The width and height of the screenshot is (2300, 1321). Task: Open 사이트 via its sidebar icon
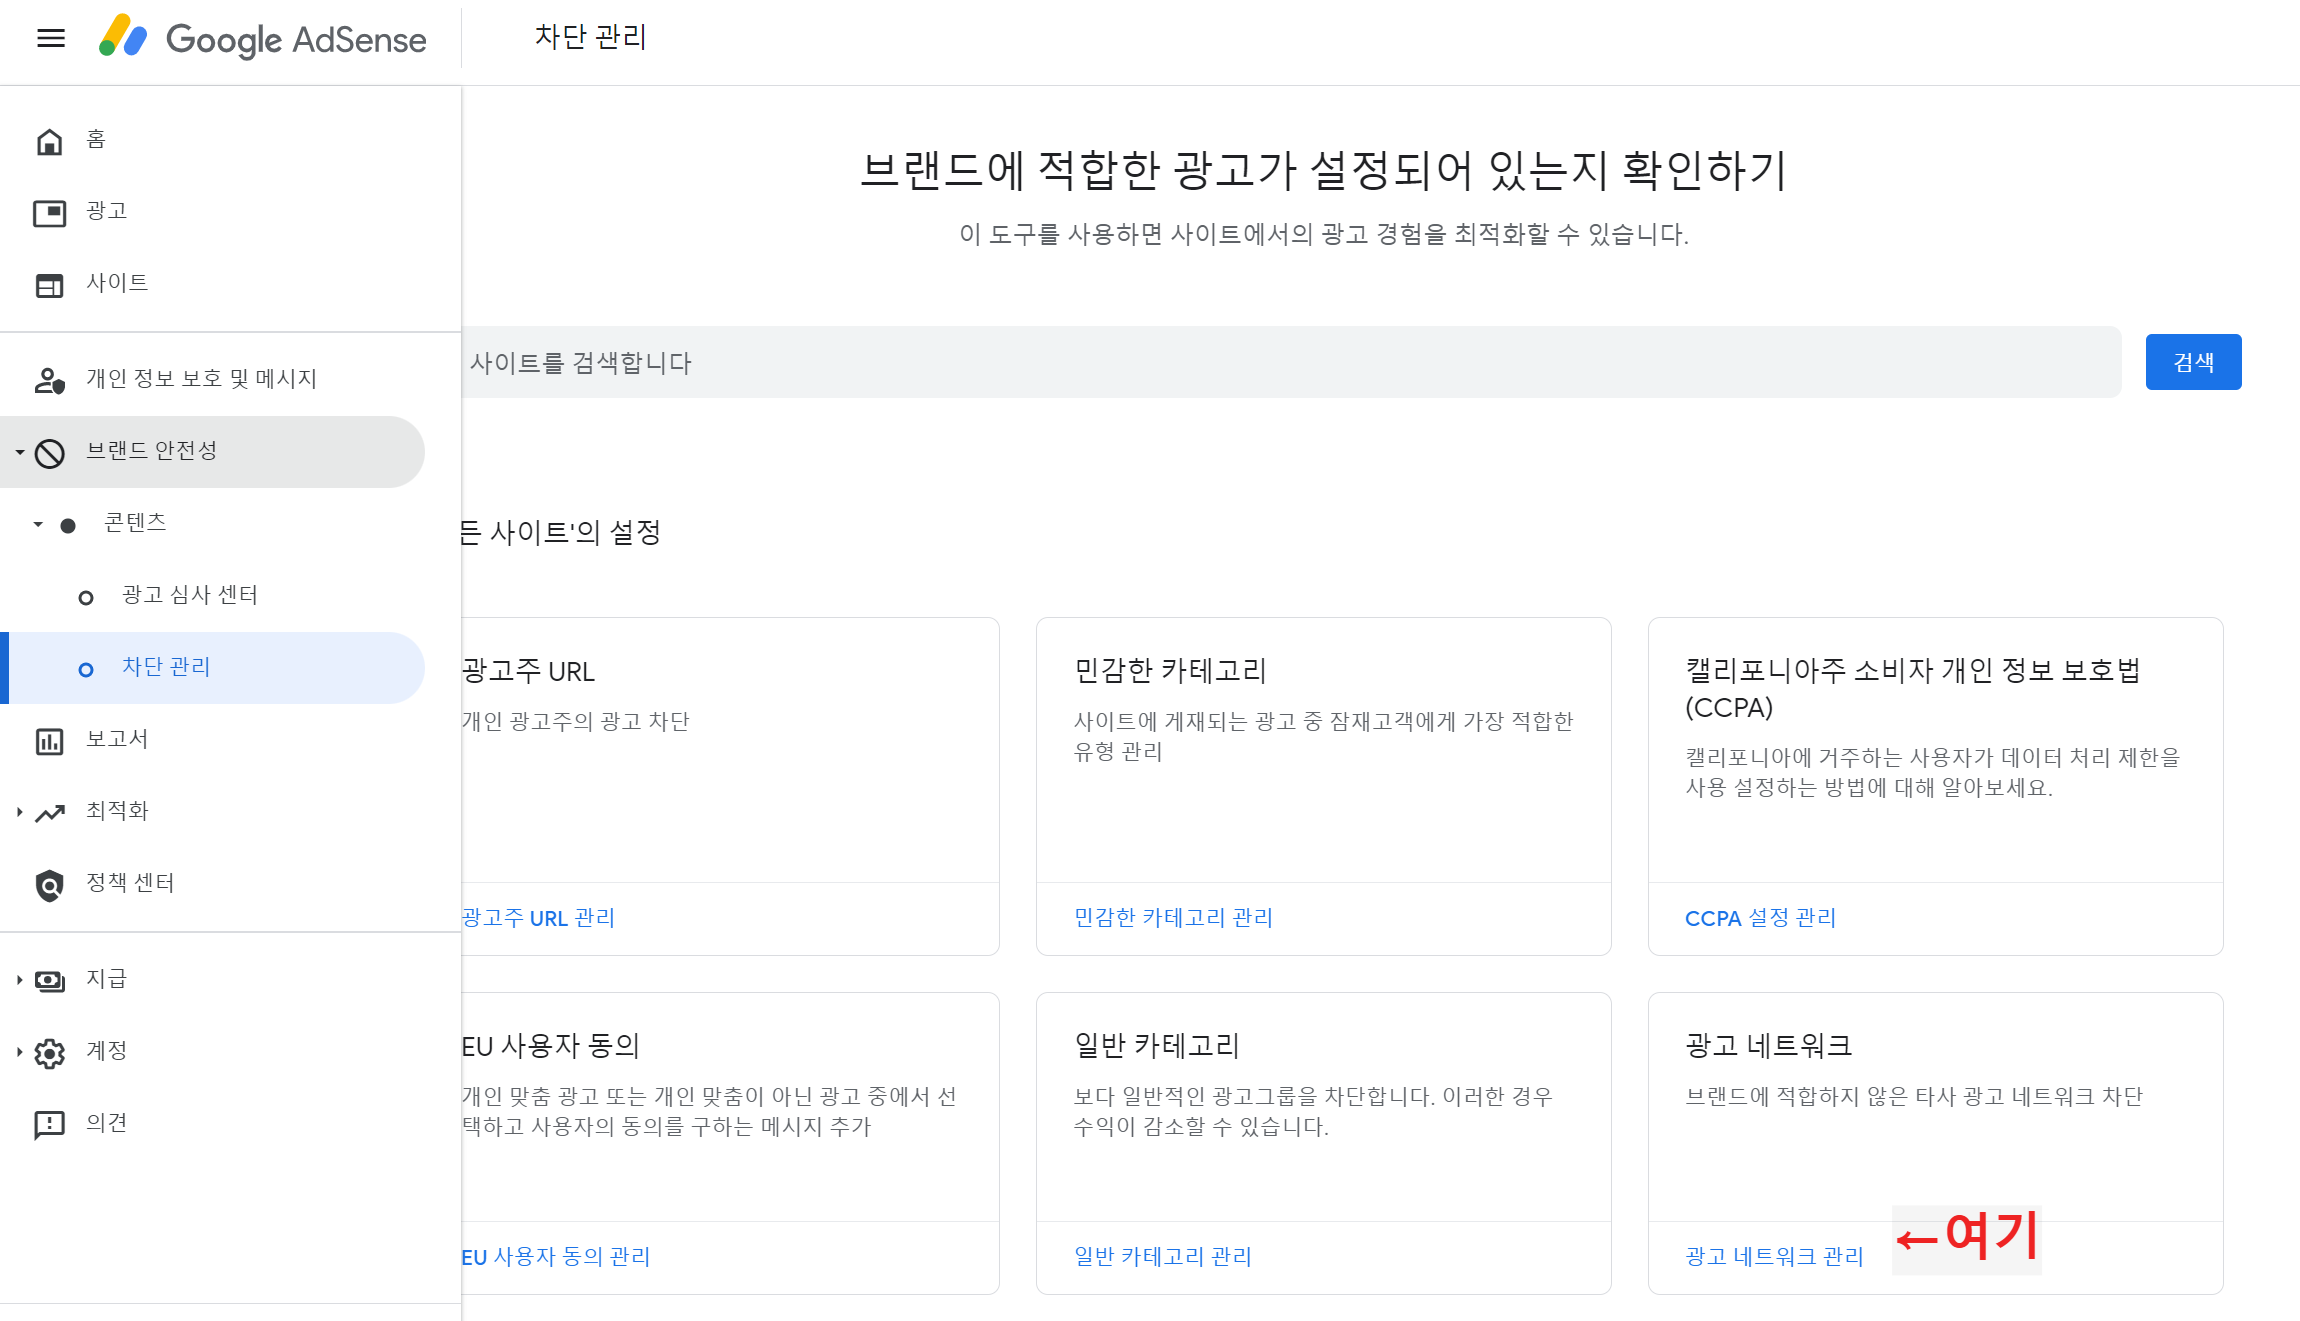(50, 283)
